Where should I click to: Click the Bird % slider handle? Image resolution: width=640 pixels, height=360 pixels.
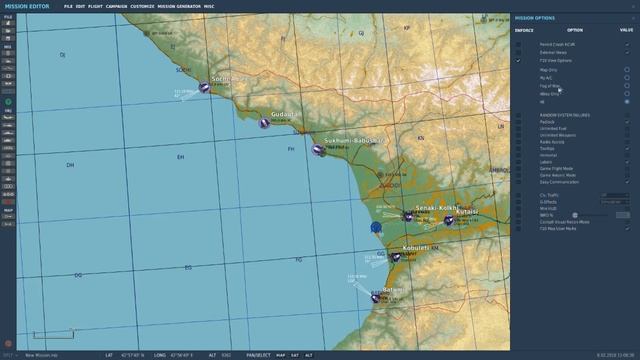[x=575, y=215]
